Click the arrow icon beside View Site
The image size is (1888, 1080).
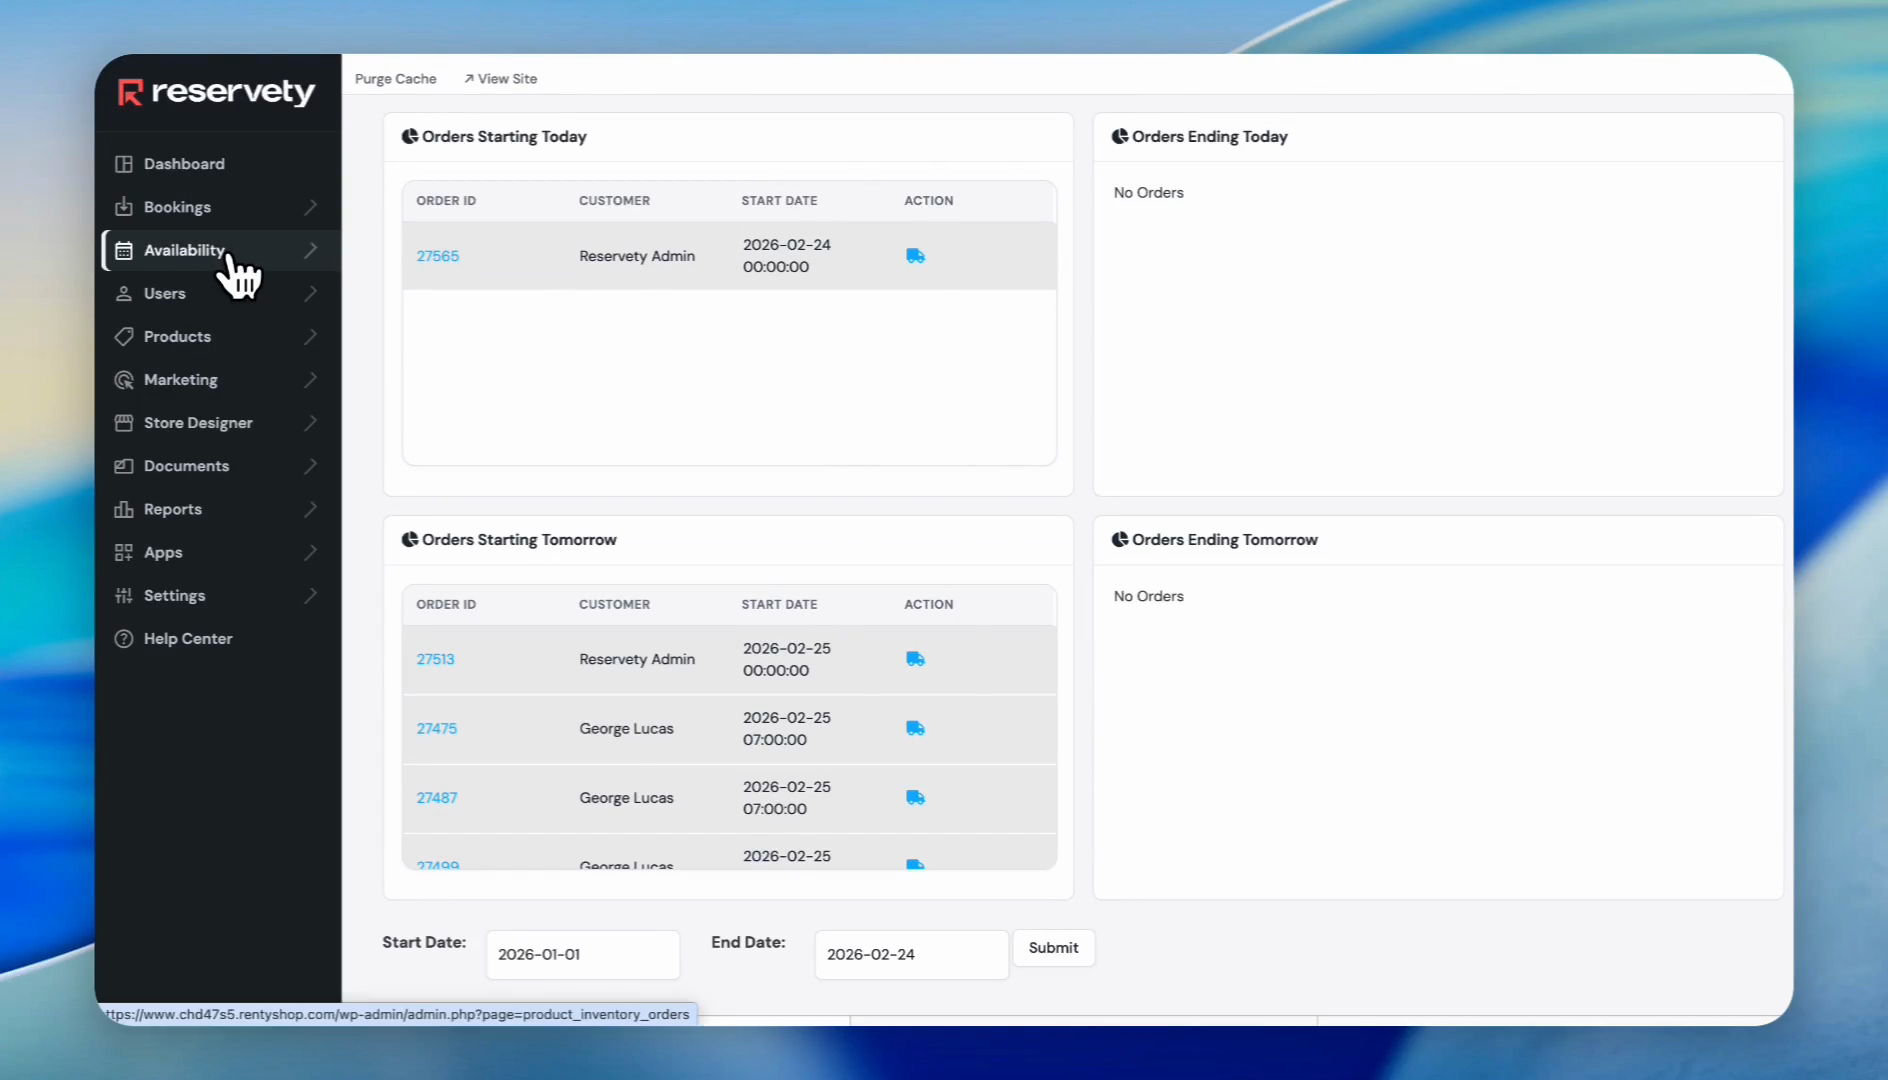469,79
